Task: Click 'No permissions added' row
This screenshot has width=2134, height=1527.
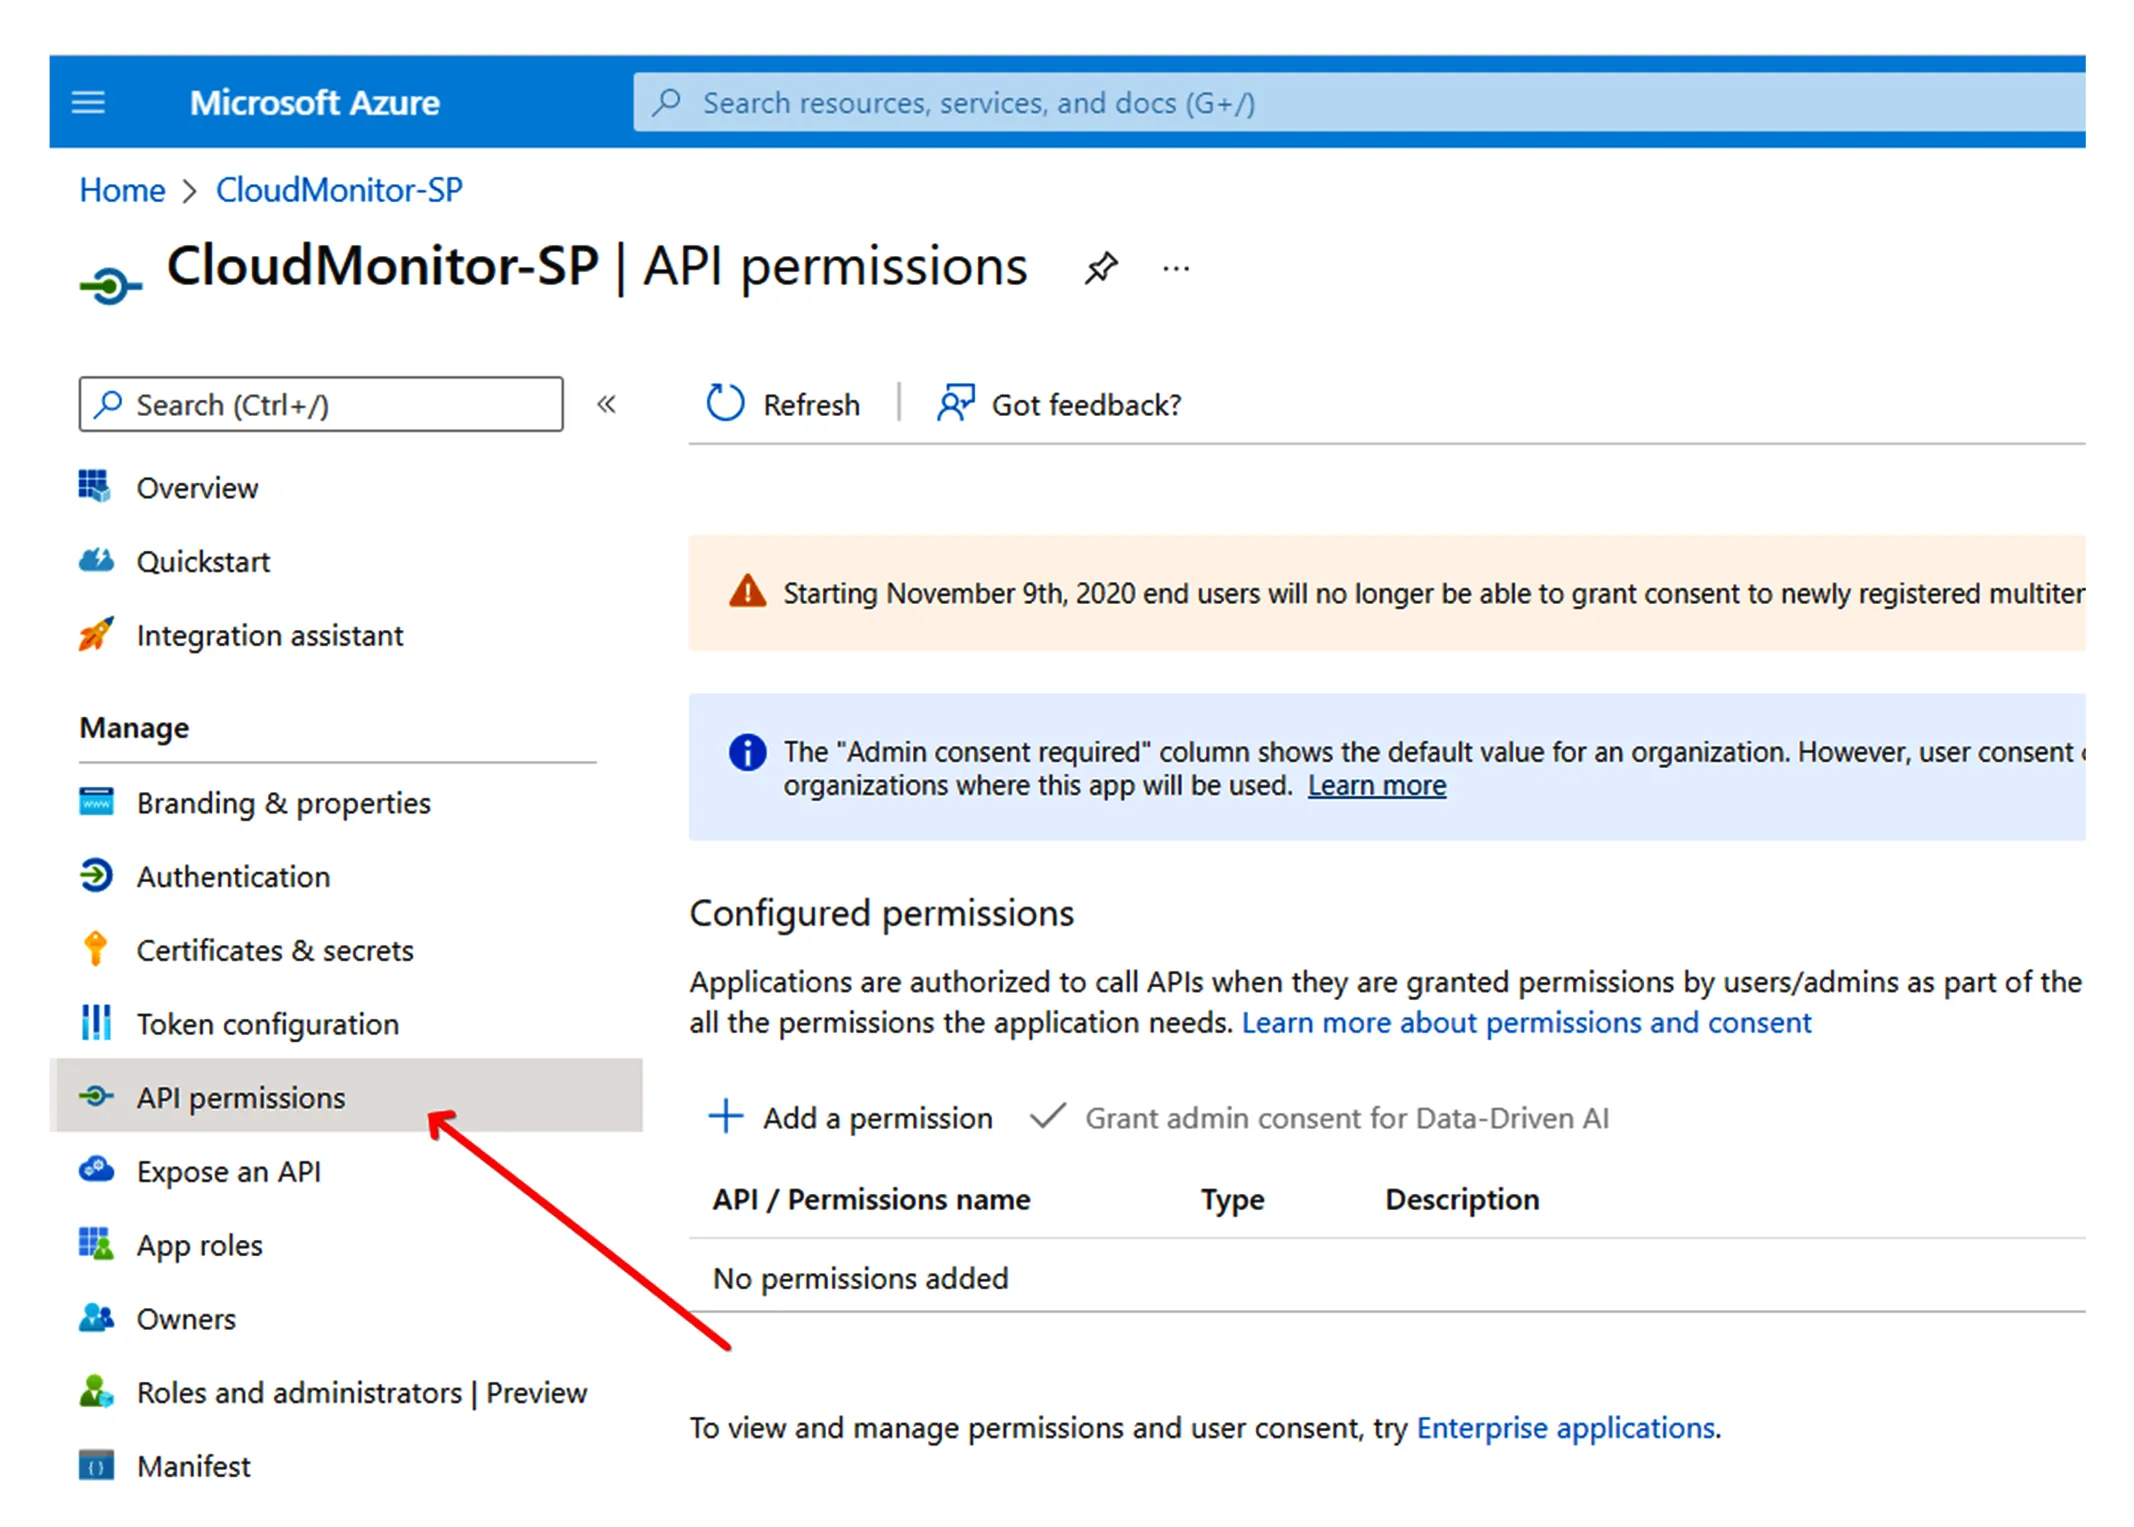Action: coord(1386,1276)
